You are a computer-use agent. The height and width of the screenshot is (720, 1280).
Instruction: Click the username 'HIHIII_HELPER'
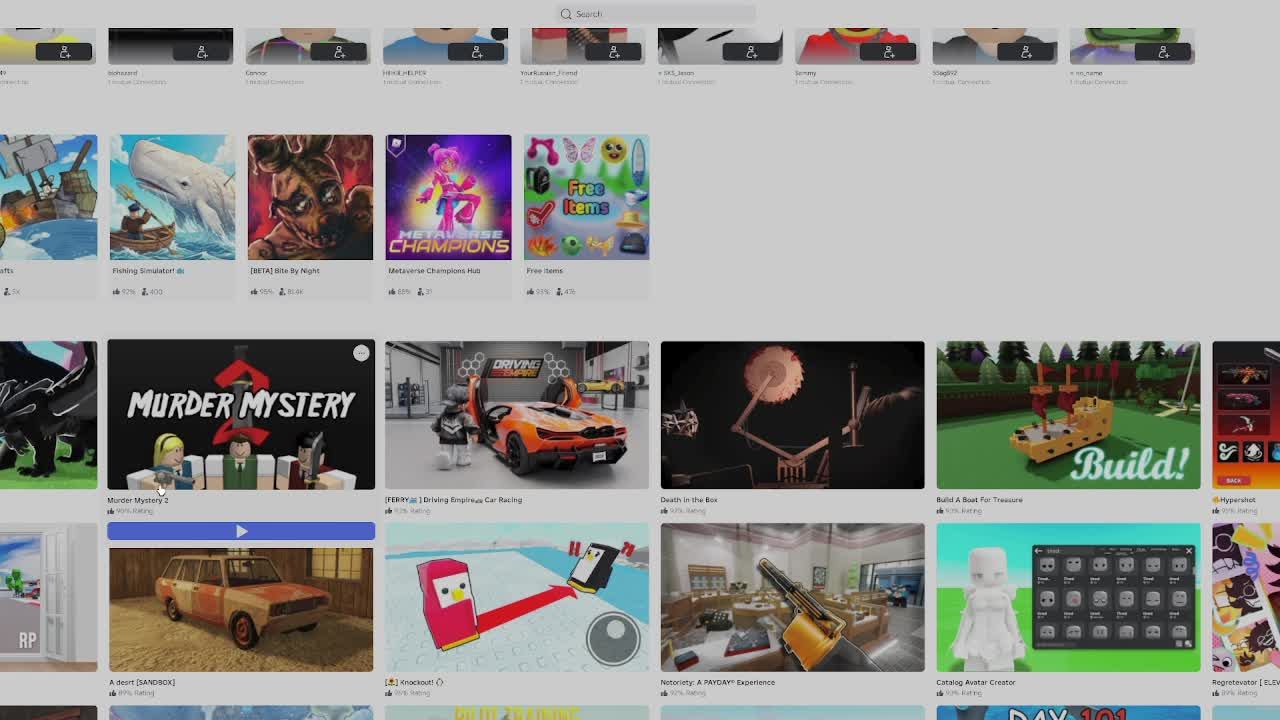pos(404,73)
